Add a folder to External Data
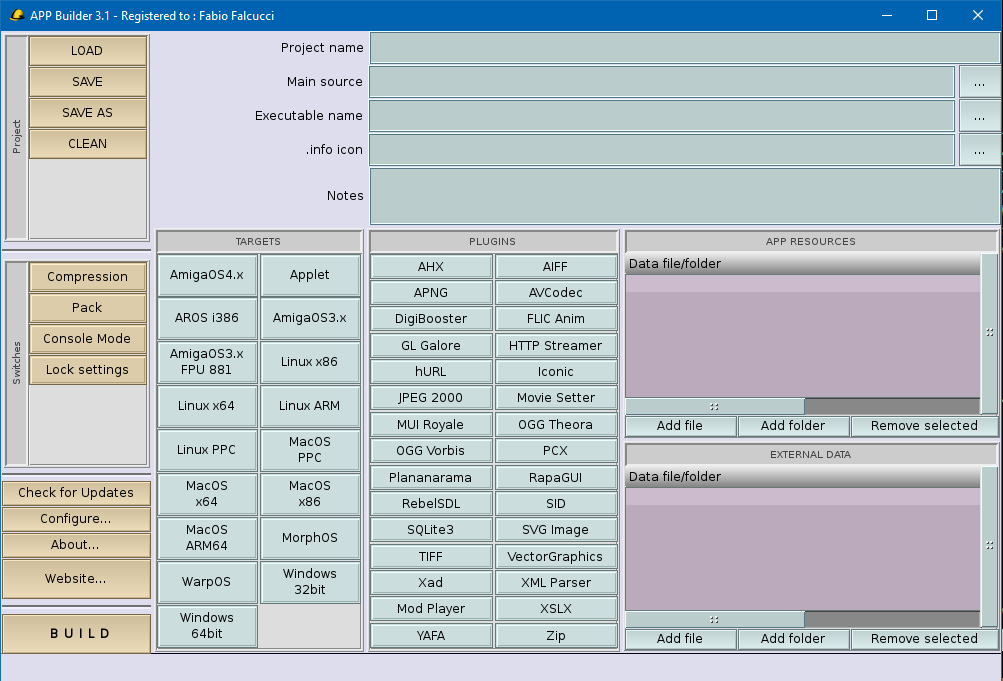Viewport: 1003px width, 681px height. [793, 638]
